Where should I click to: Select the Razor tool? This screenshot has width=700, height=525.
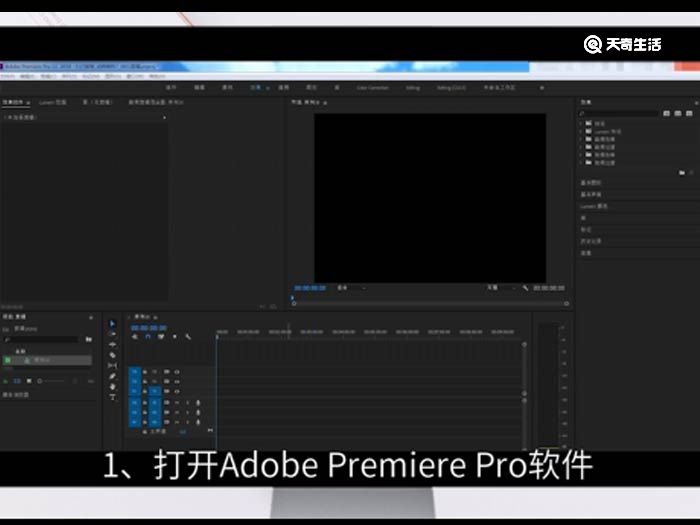112,355
